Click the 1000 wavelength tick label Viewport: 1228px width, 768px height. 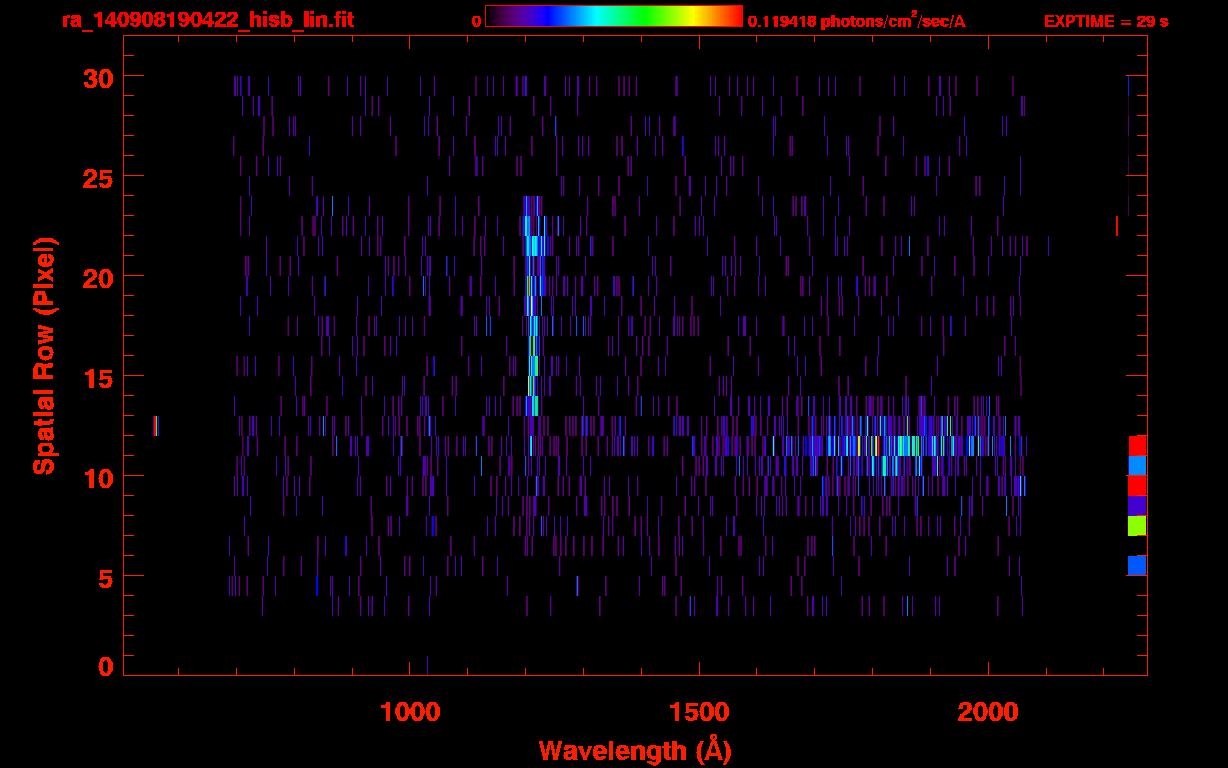pos(410,712)
